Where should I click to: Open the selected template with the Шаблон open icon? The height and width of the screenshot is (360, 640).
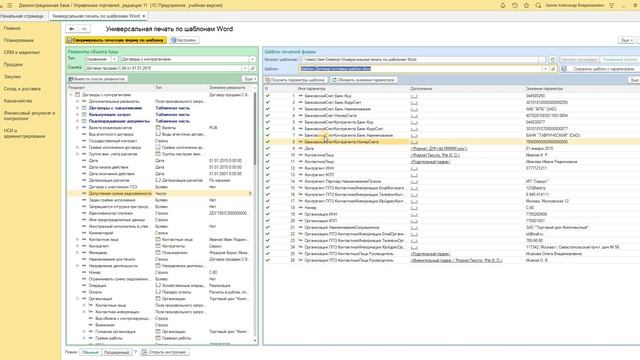[553, 69]
